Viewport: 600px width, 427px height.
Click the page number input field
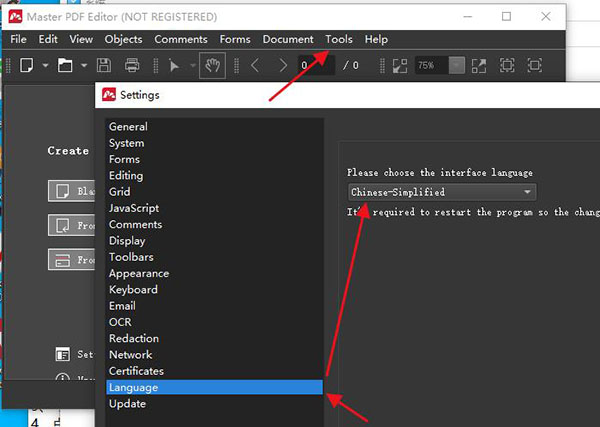[316, 65]
